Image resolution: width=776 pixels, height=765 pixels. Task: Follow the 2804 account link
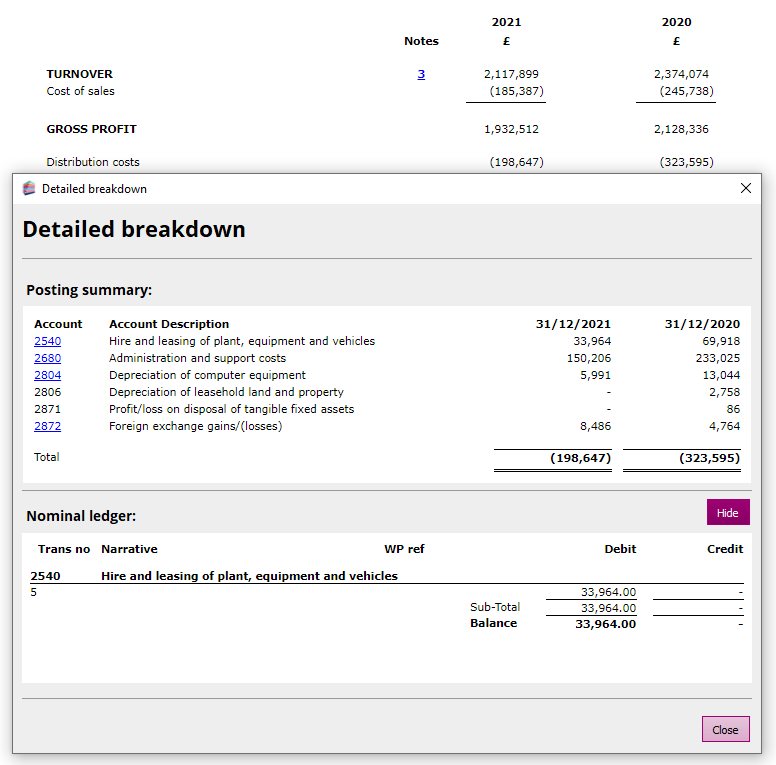47,375
